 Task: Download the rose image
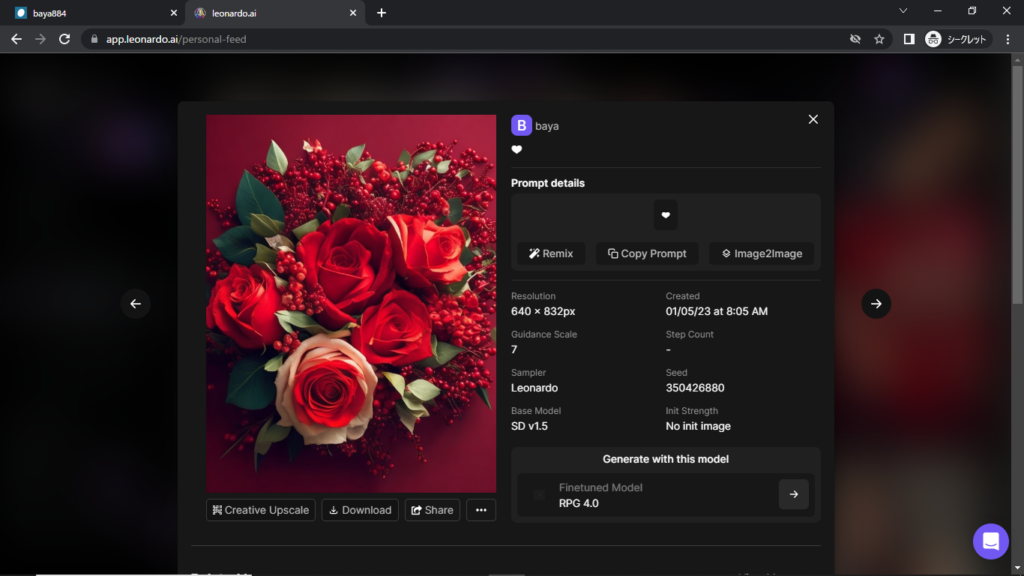360,510
